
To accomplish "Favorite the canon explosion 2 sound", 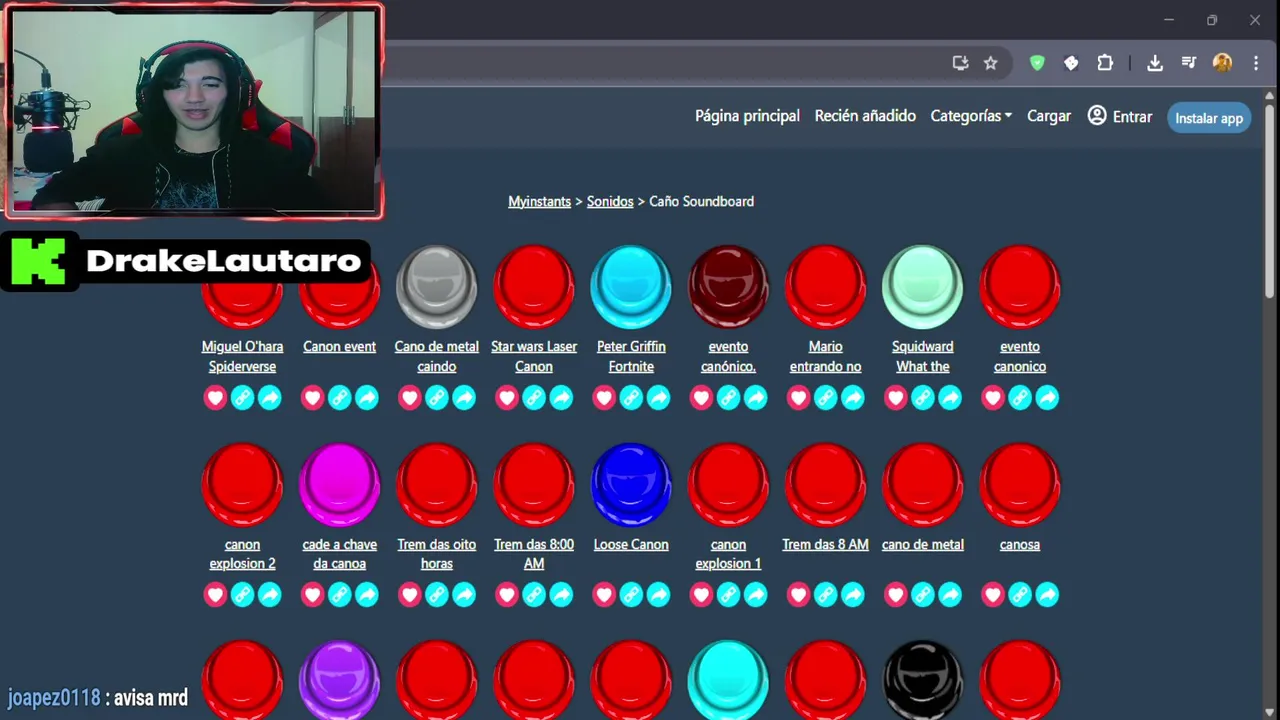I will 215,595.
